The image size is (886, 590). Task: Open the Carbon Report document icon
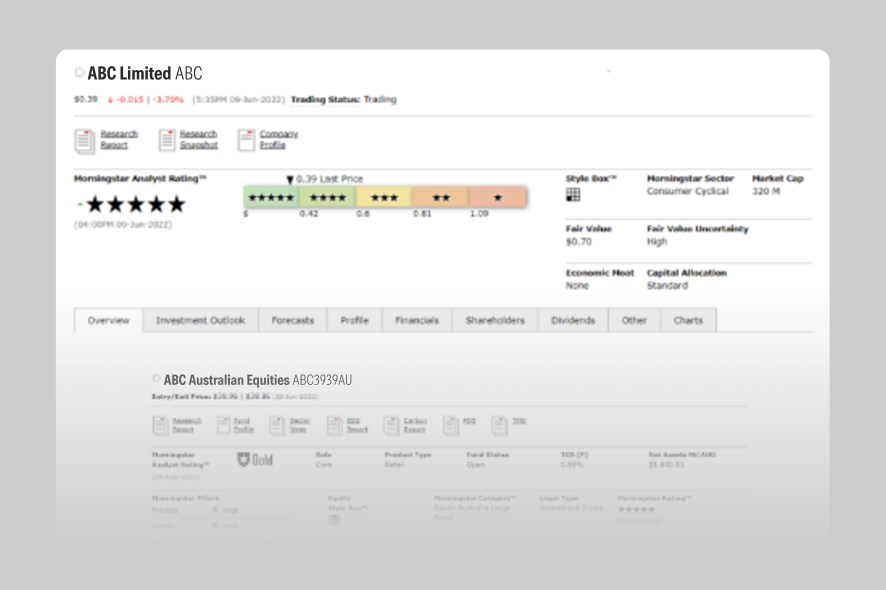(x=391, y=426)
